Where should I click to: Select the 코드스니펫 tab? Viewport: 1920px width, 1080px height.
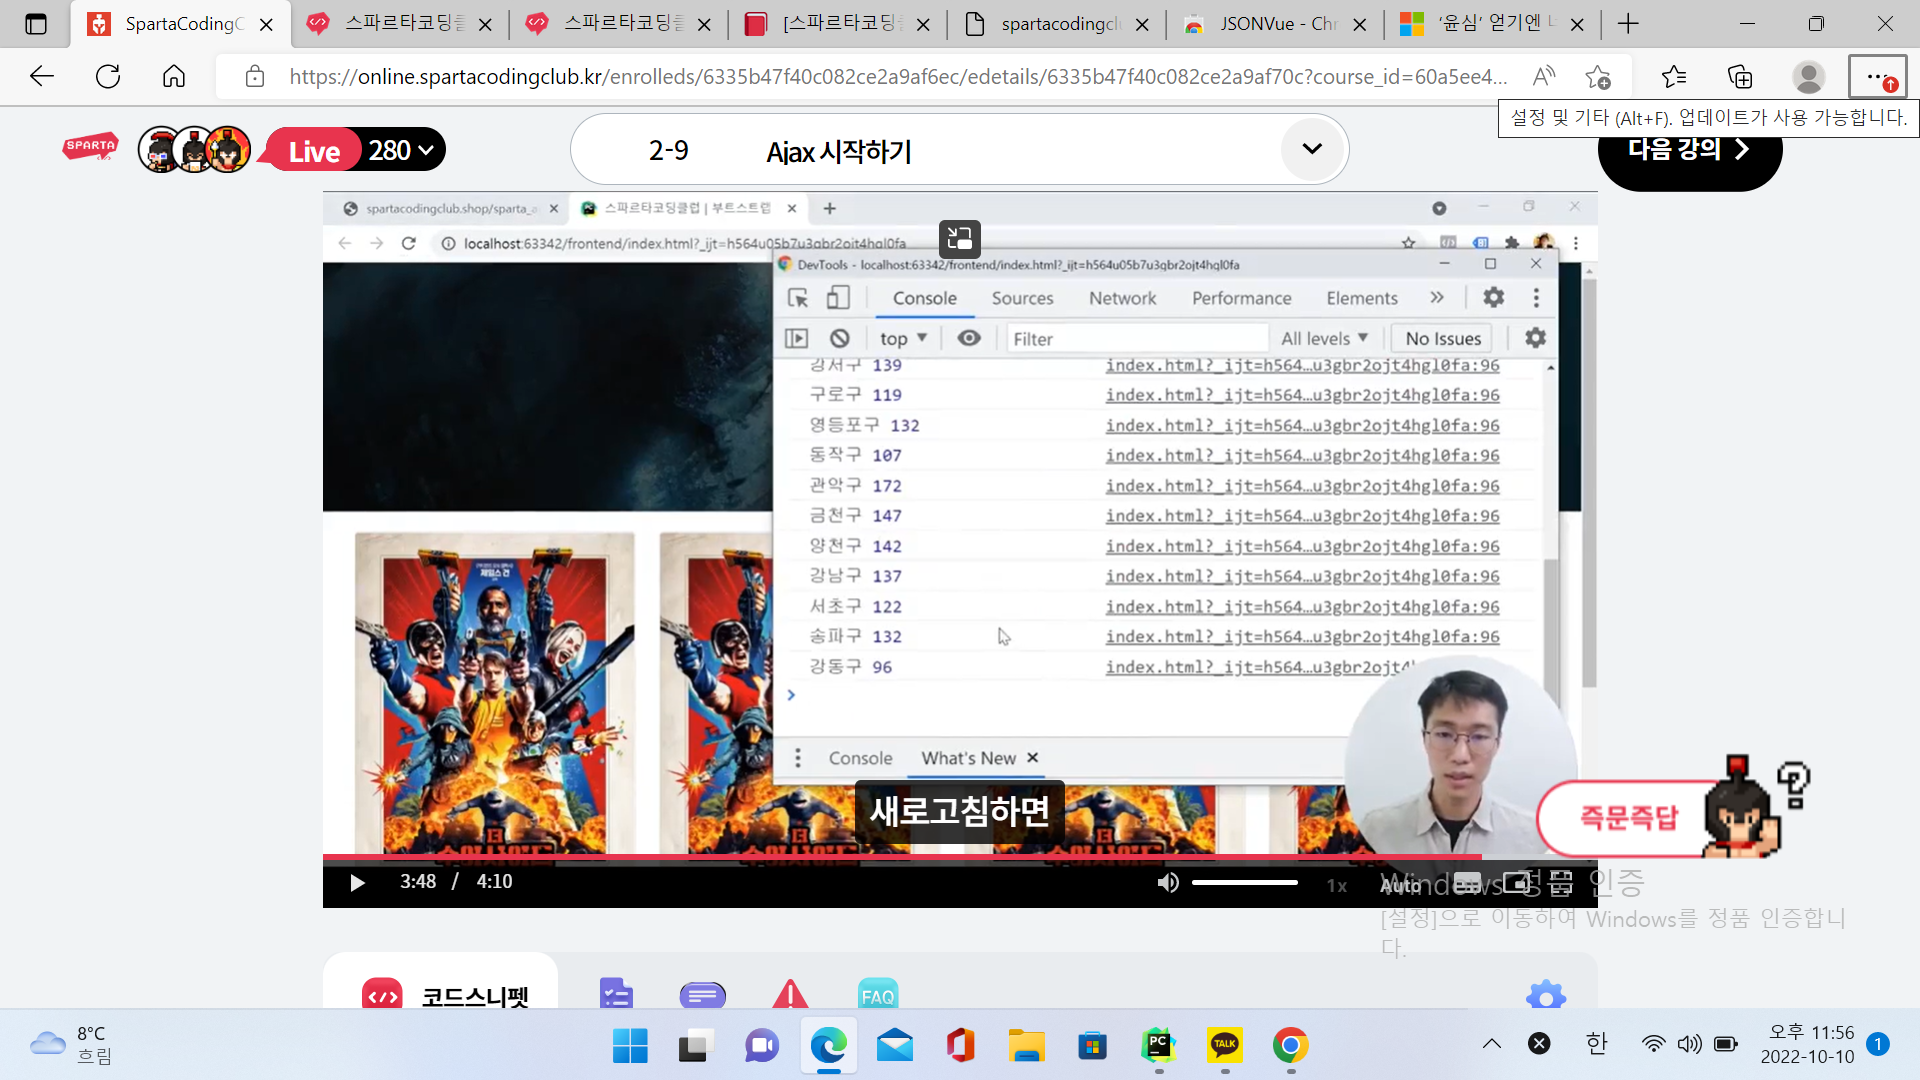click(442, 995)
